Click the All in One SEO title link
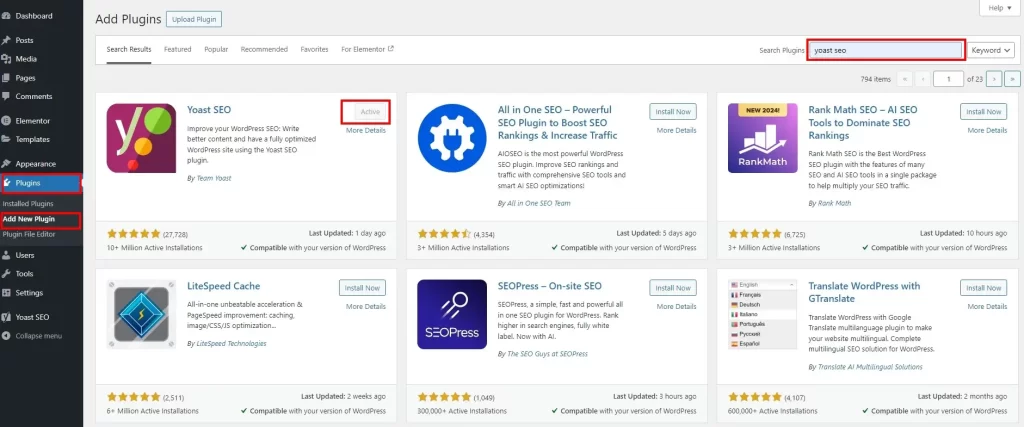Screen dimensions: 1024x427 click(557, 123)
